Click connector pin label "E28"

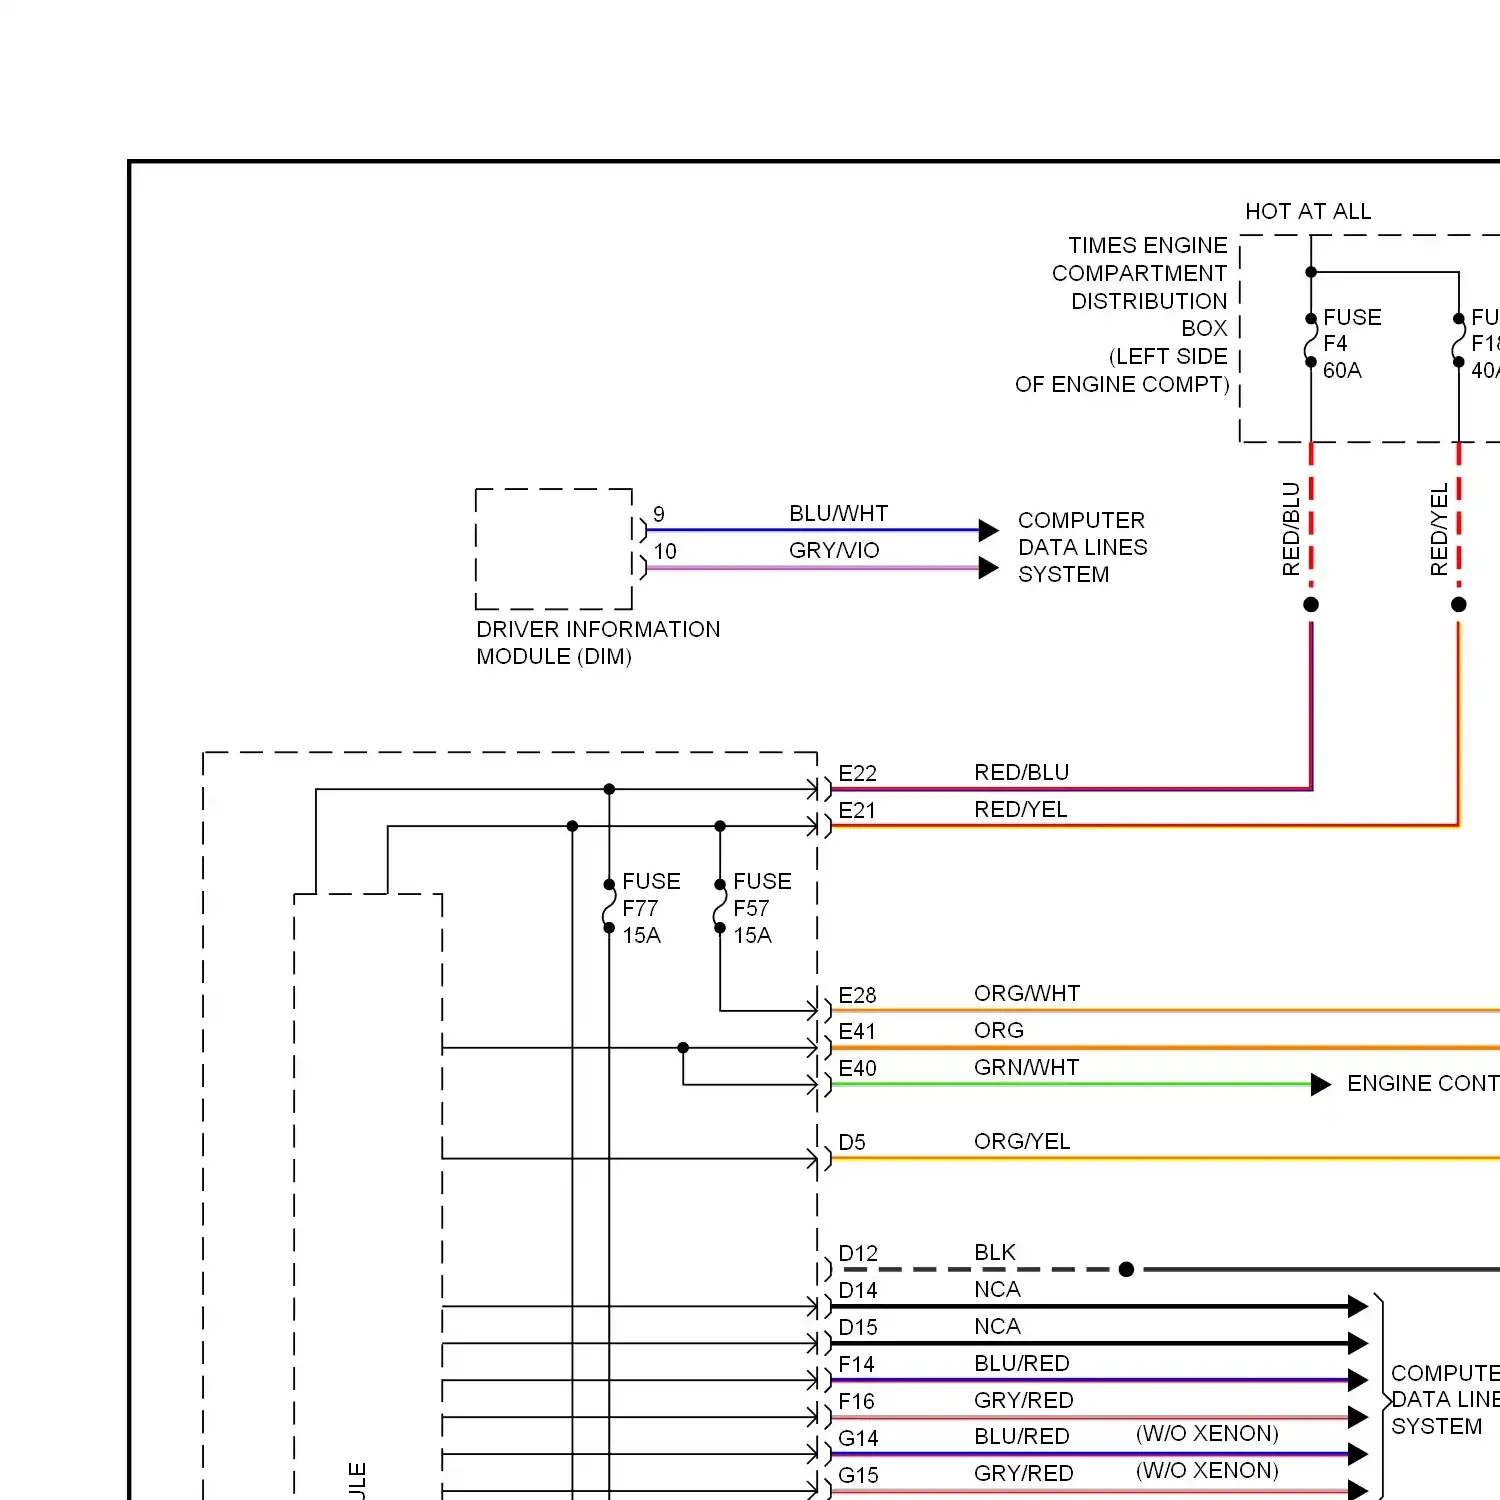(x=857, y=995)
